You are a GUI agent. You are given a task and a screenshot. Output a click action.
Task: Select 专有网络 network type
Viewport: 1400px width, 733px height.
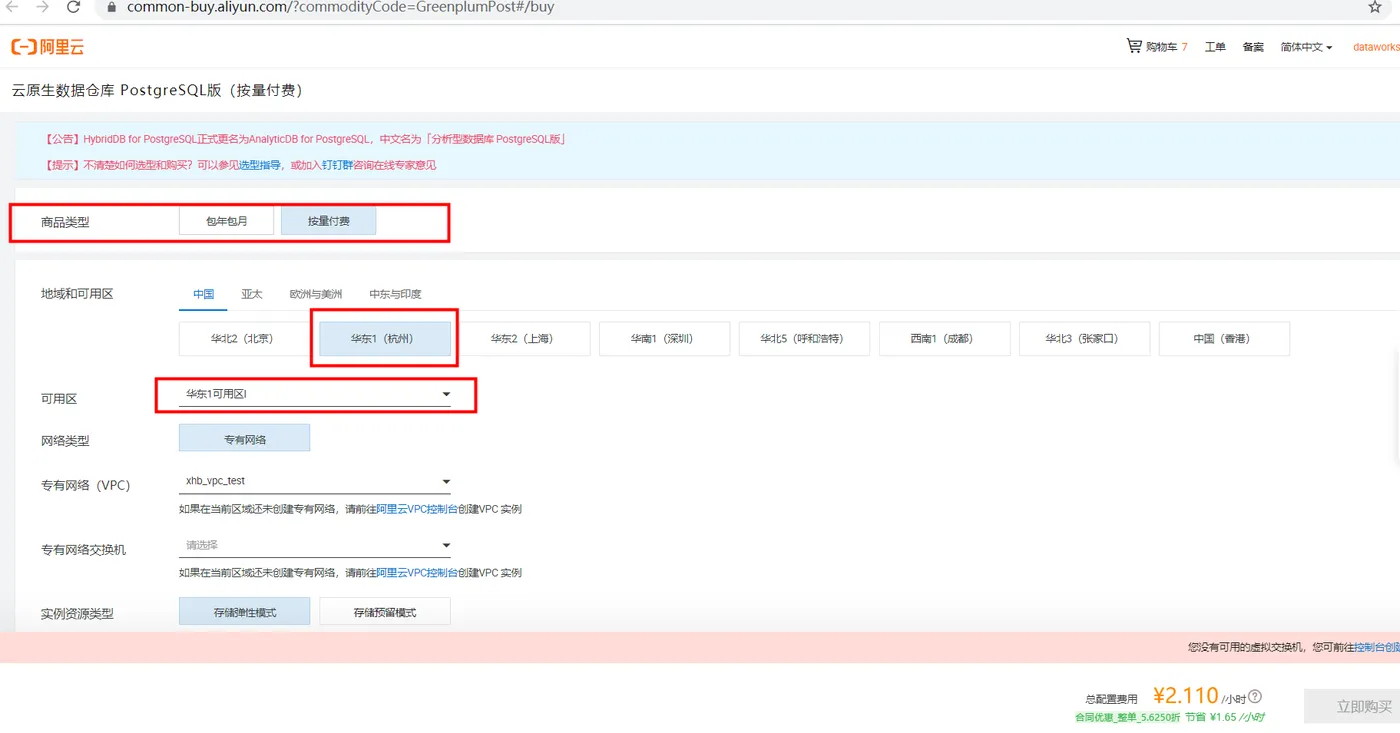244,438
